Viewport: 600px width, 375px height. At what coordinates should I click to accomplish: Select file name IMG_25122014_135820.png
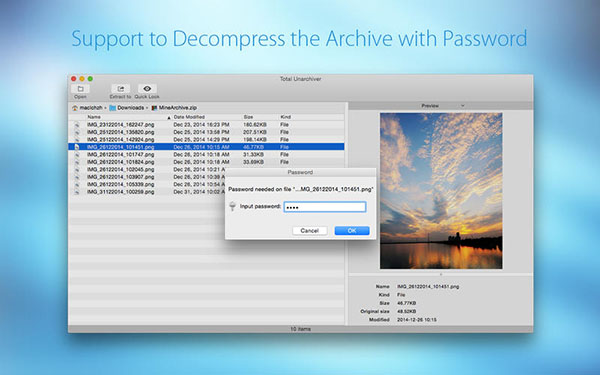(121, 132)
